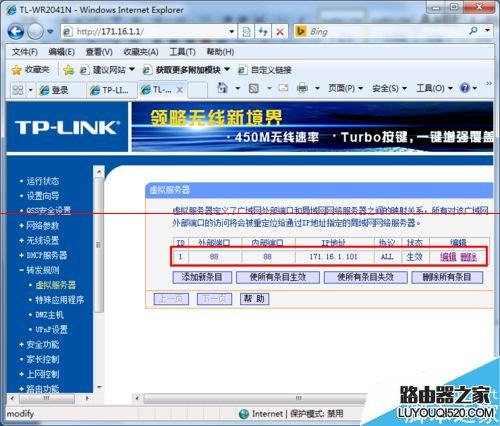Switch to the TP-LI... tab
The height and width of the screenshot is (426, 500).
pos(112,90)
